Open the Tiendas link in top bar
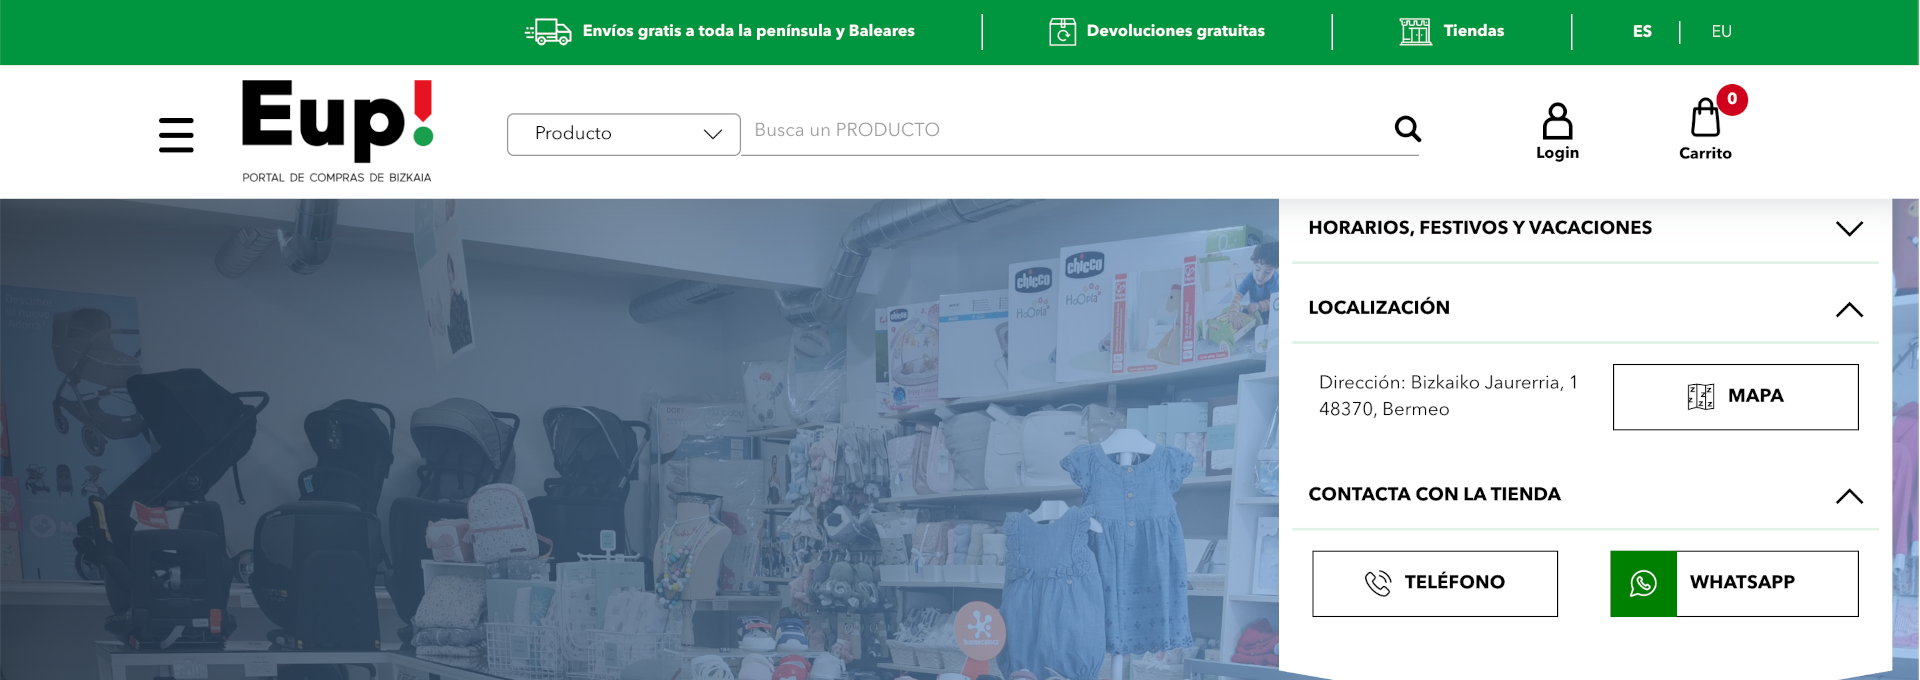The image size is (1920, 680). click(x=1473, y=31)
